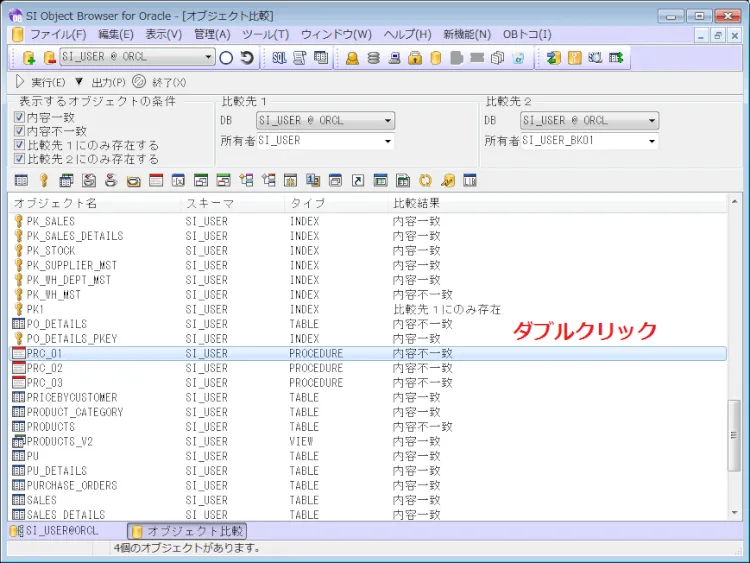
Task: Click the padlock lock information icon
Action: tap(415, 58)
